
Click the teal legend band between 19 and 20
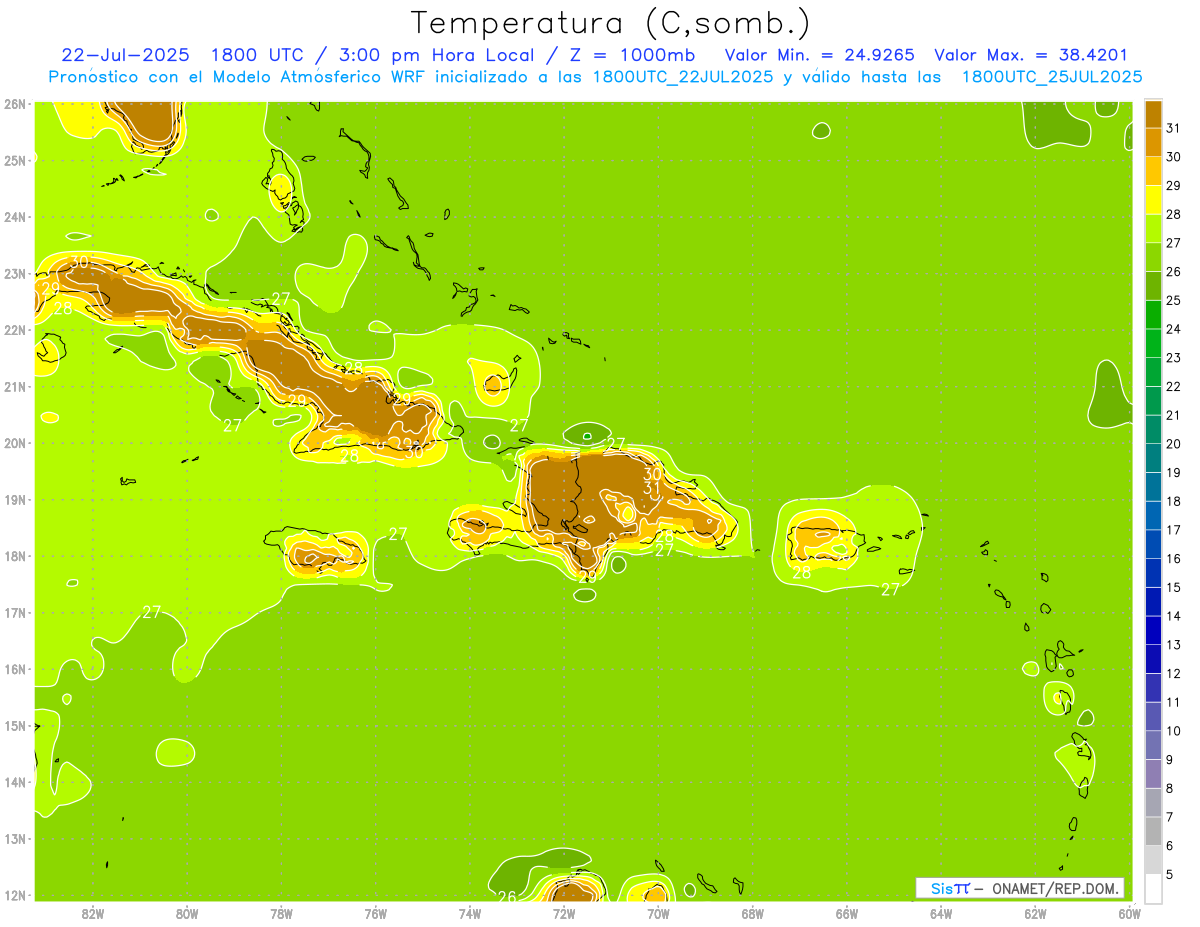pos(1153,457)
